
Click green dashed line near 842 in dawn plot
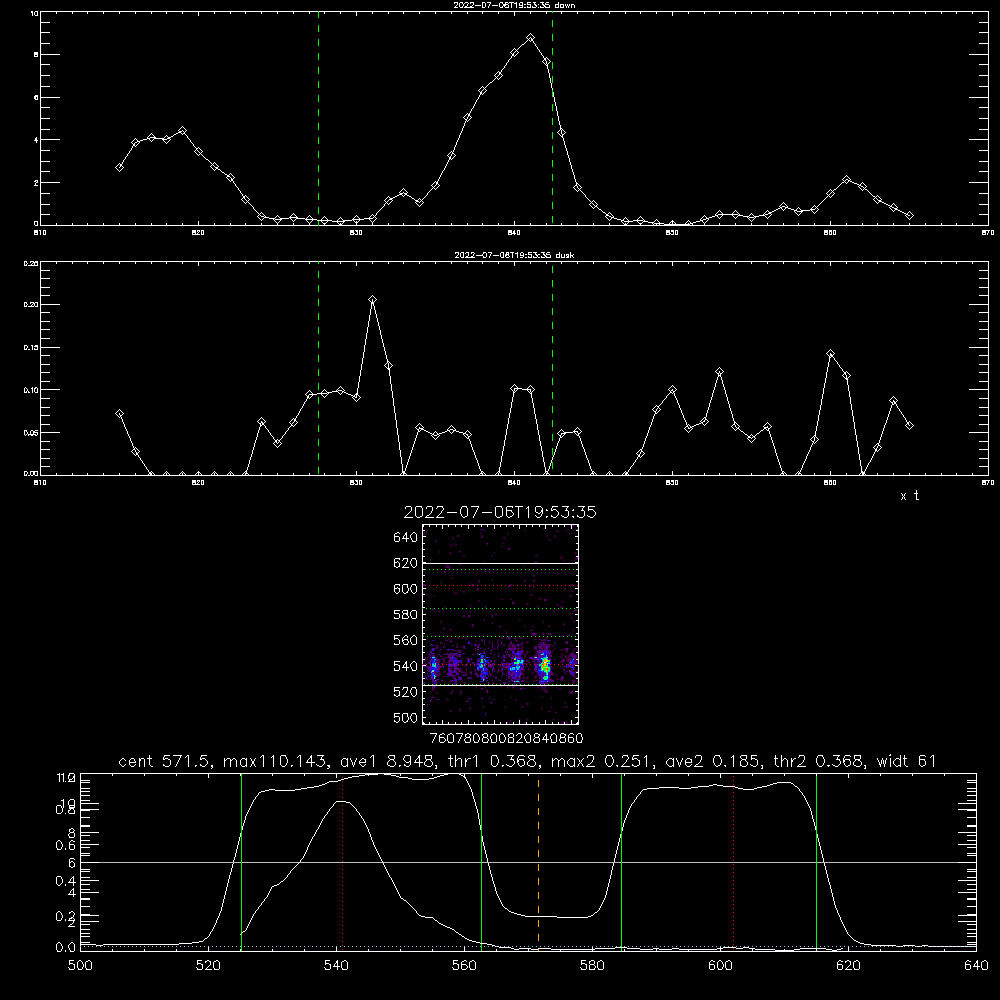click(552, 118)
